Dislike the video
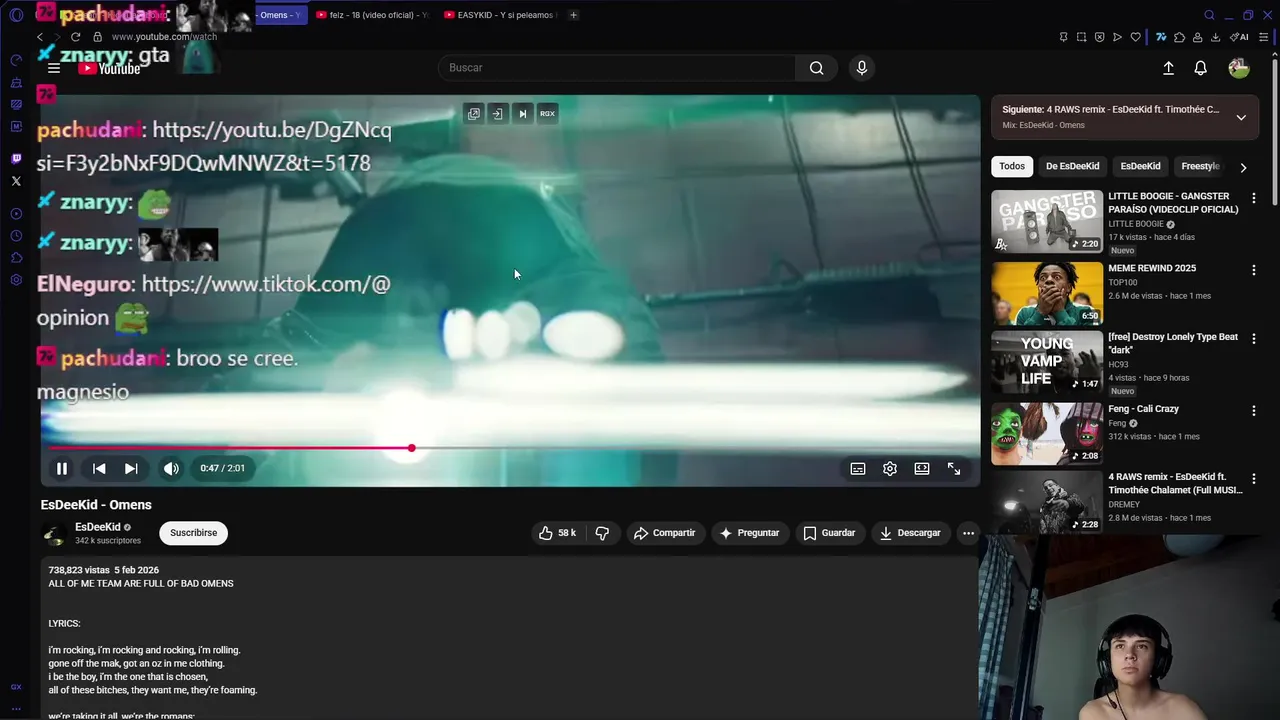1280x720 pixels. (x=602, y=533)
